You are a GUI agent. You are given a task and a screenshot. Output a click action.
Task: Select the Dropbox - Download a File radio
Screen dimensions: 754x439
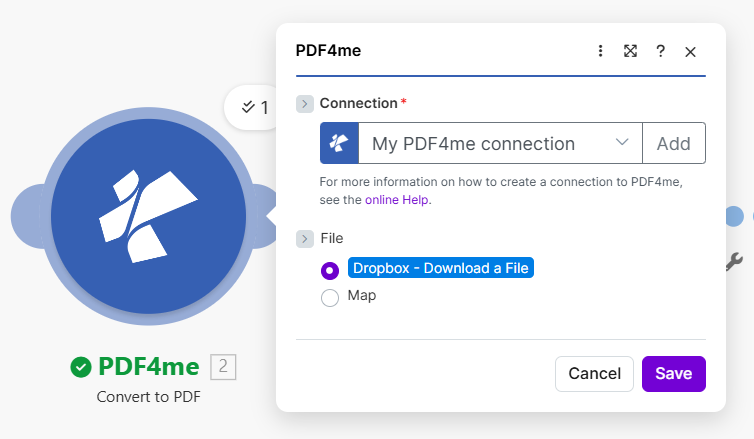click(x=330, y=270)
